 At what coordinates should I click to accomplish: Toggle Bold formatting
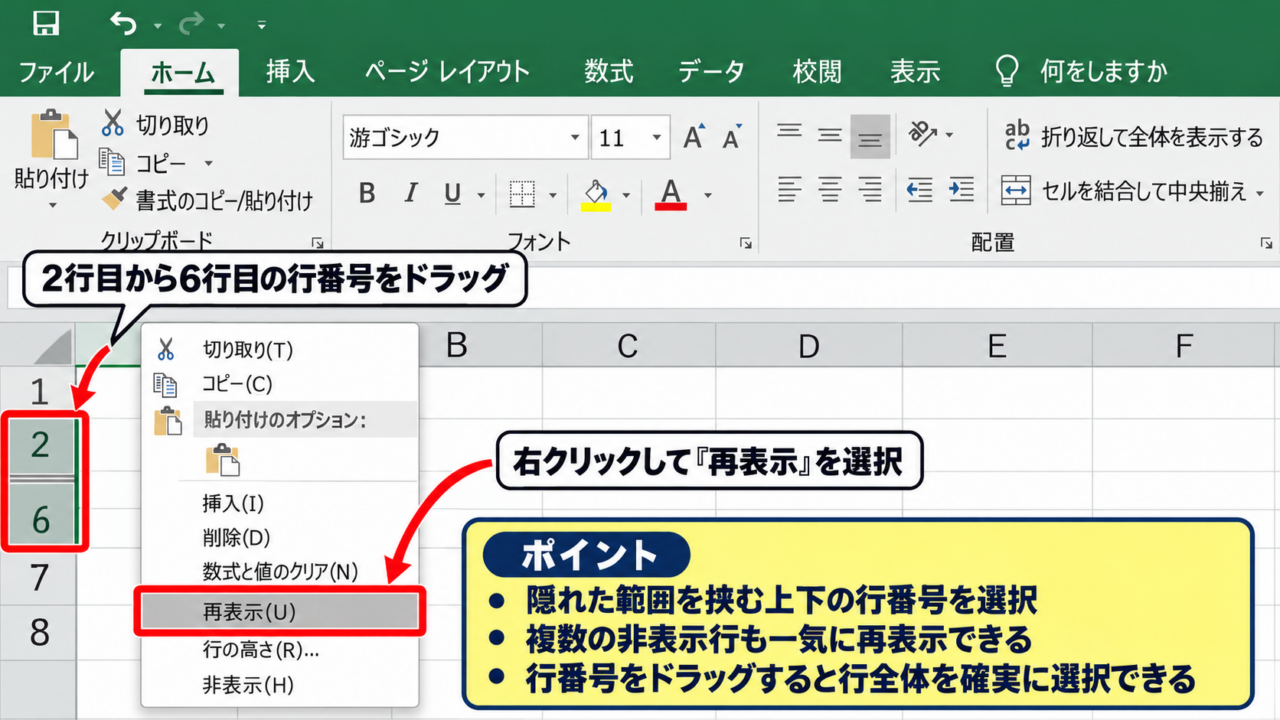367,193
